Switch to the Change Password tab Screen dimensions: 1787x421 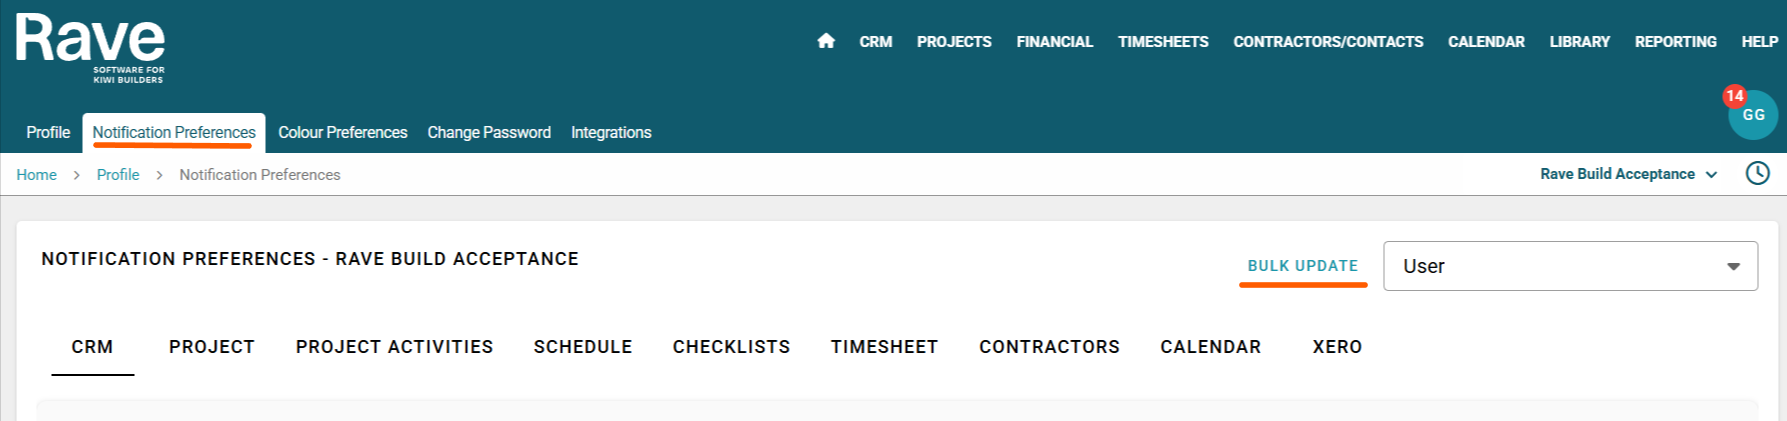[489, 132]
